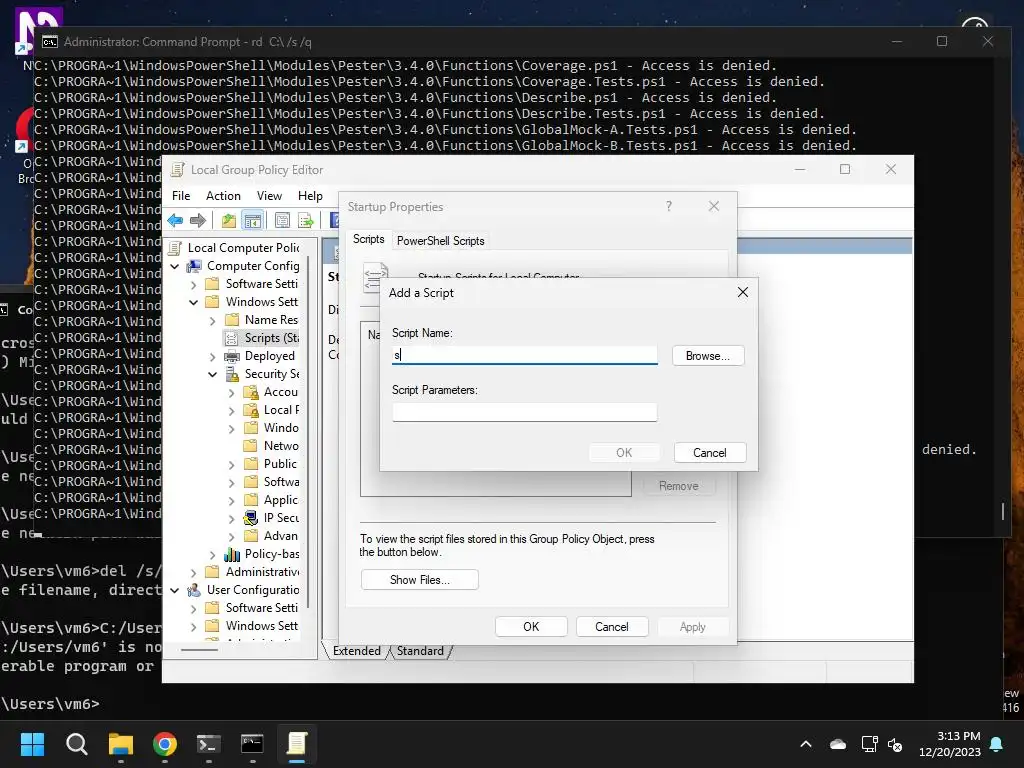Click the Name Resolution Policy folder icon
Viewport: 1024px width, 768px height.
pyautogui.click(x=232, y=320)
